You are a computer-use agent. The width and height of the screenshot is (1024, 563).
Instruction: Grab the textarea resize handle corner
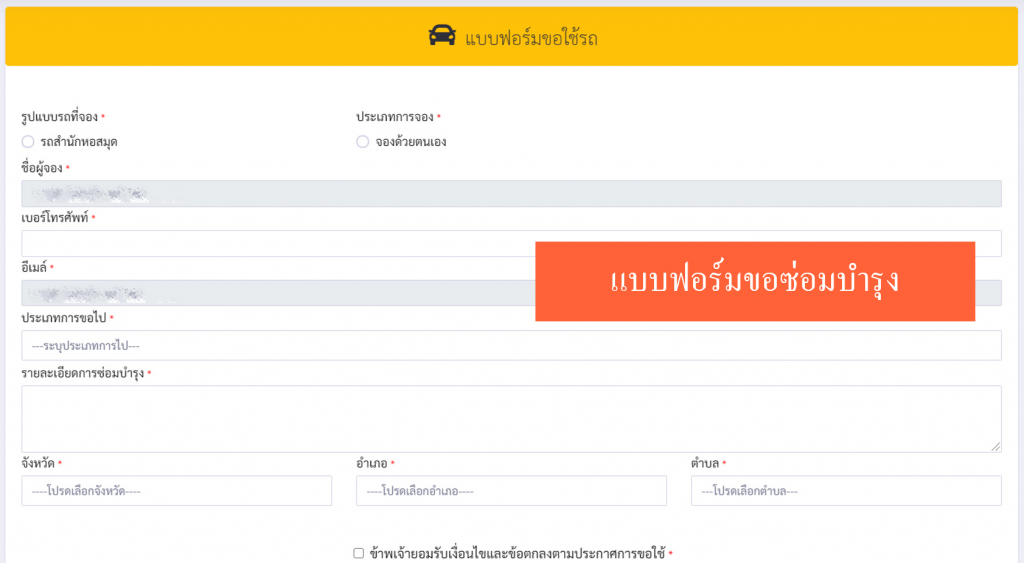pos(996,446)
